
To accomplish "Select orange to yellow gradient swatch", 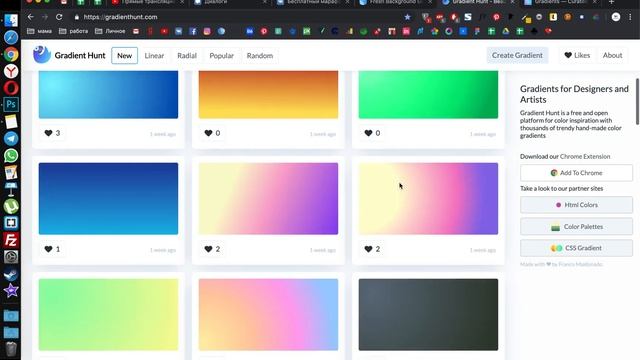I will [x=268, y=95].
